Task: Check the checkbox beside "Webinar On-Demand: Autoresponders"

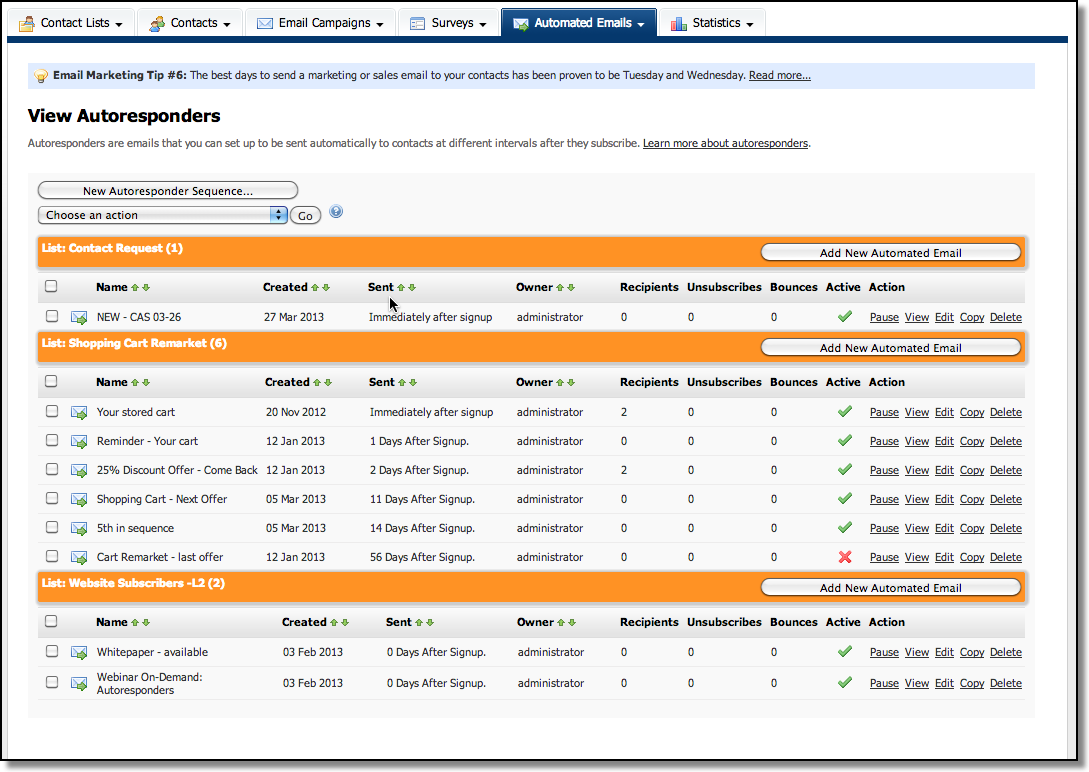Action: coord(51,683)
